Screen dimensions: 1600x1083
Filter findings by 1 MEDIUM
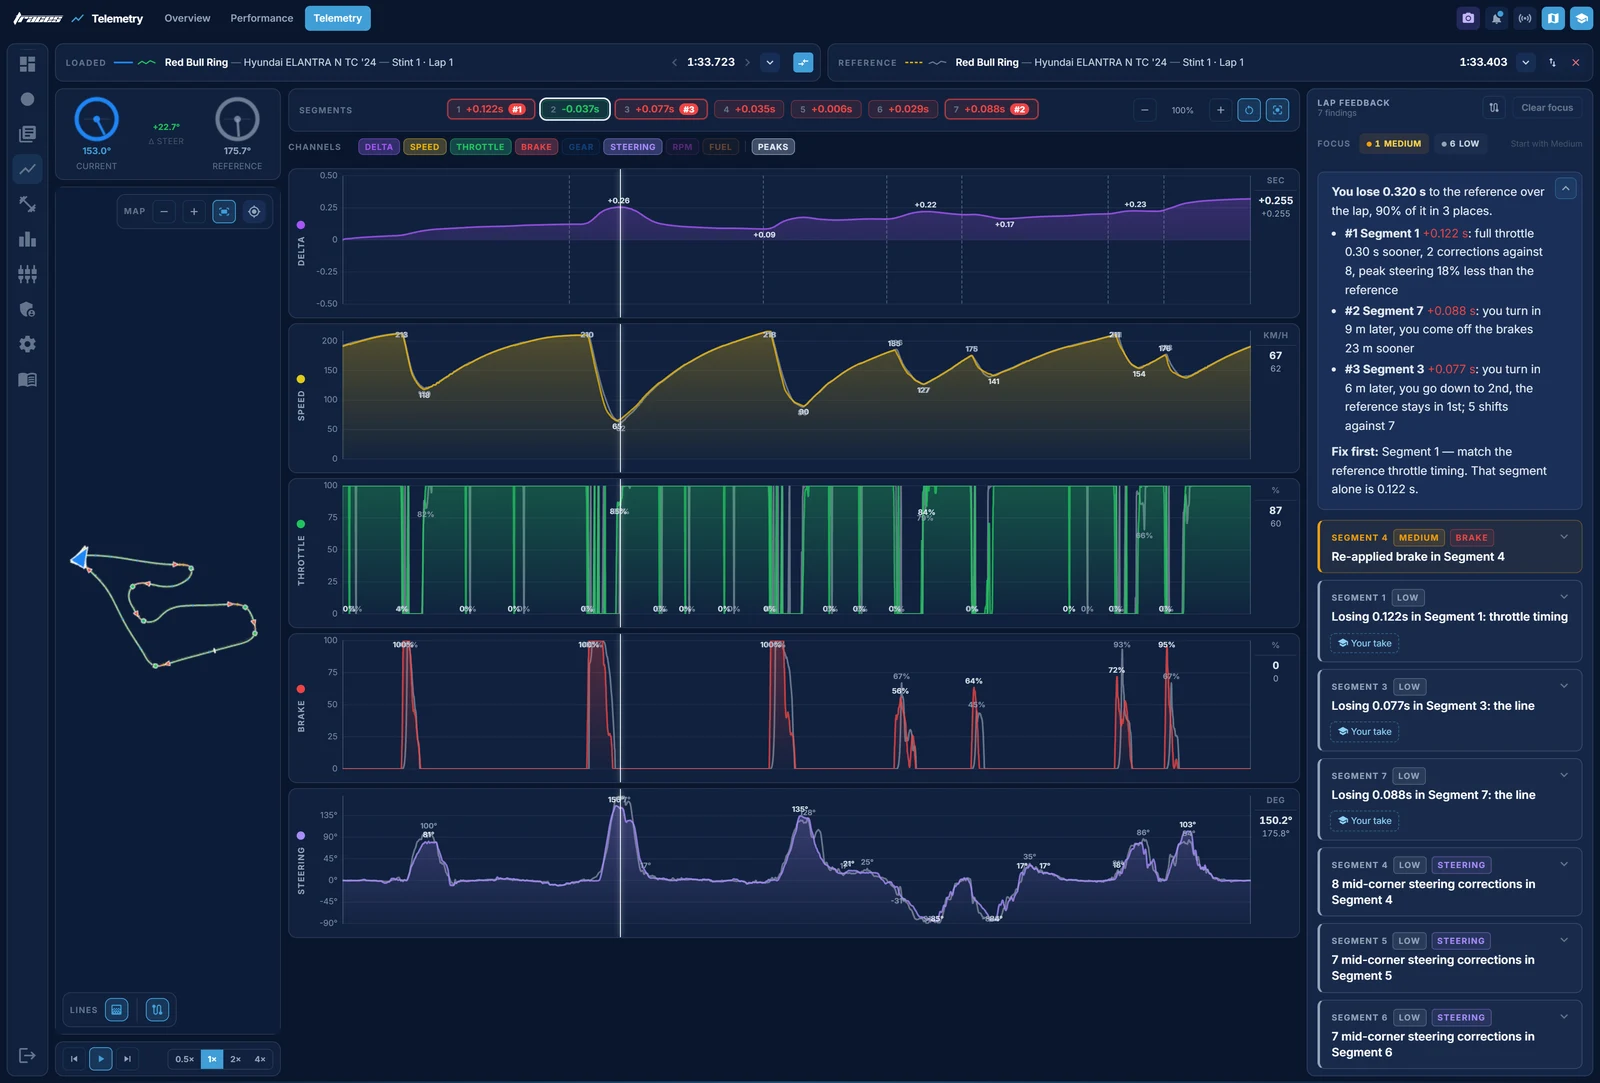tap(1394, 144)
